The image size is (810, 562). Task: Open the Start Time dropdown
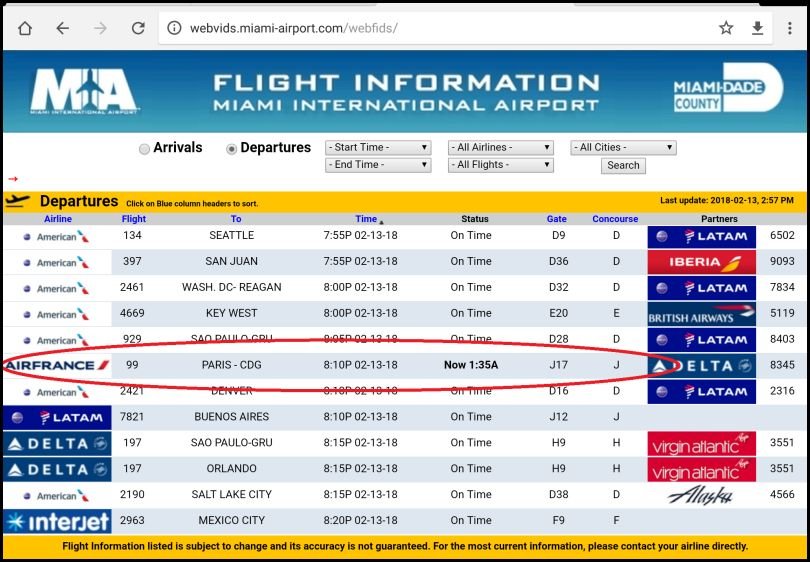378,147
